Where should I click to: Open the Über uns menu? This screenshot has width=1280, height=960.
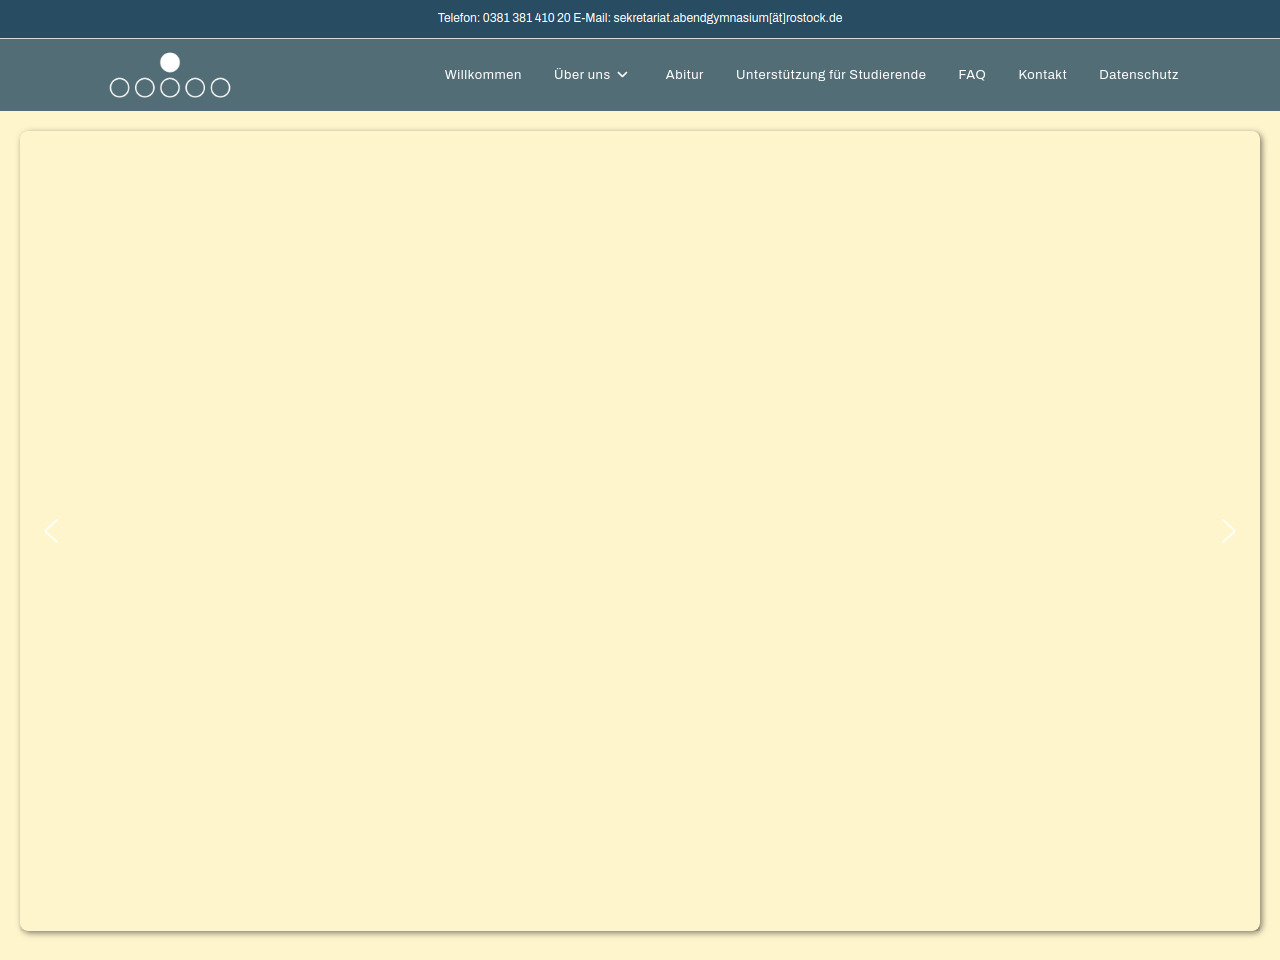tap(582, 75)
